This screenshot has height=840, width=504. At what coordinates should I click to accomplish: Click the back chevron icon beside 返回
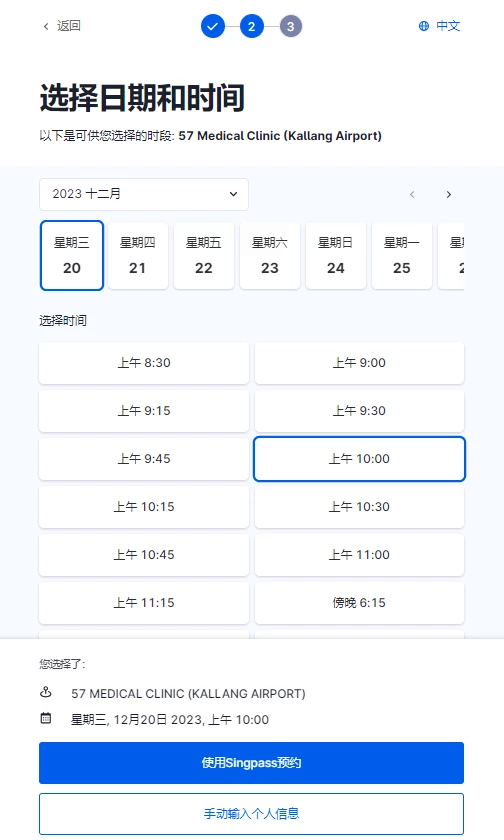click(46, 26)
